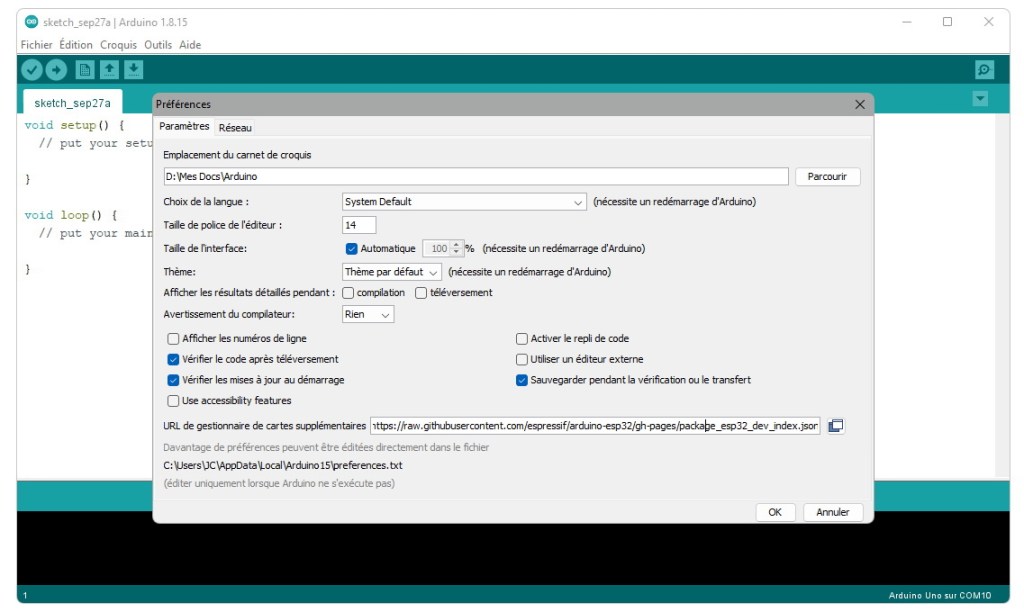This screenshot has width=1024, height=612.
Task: Open the Thème par défaut dropdown
Action: [392, 272]
